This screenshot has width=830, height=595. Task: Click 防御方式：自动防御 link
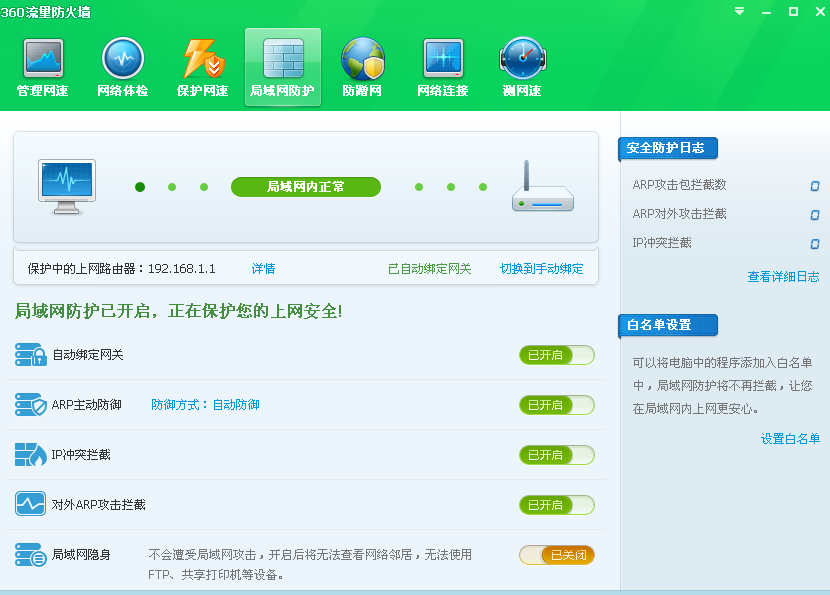tap(205, 405)
